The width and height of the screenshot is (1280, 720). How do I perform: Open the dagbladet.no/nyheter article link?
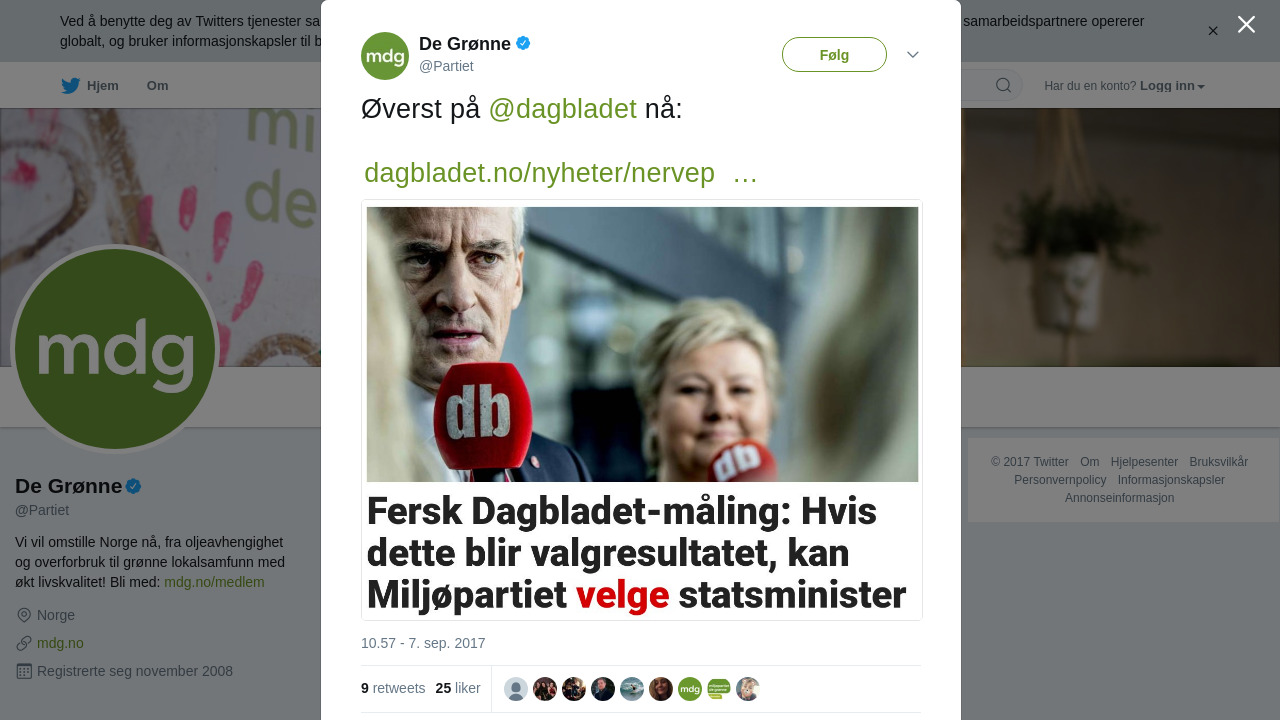point(540,173)
